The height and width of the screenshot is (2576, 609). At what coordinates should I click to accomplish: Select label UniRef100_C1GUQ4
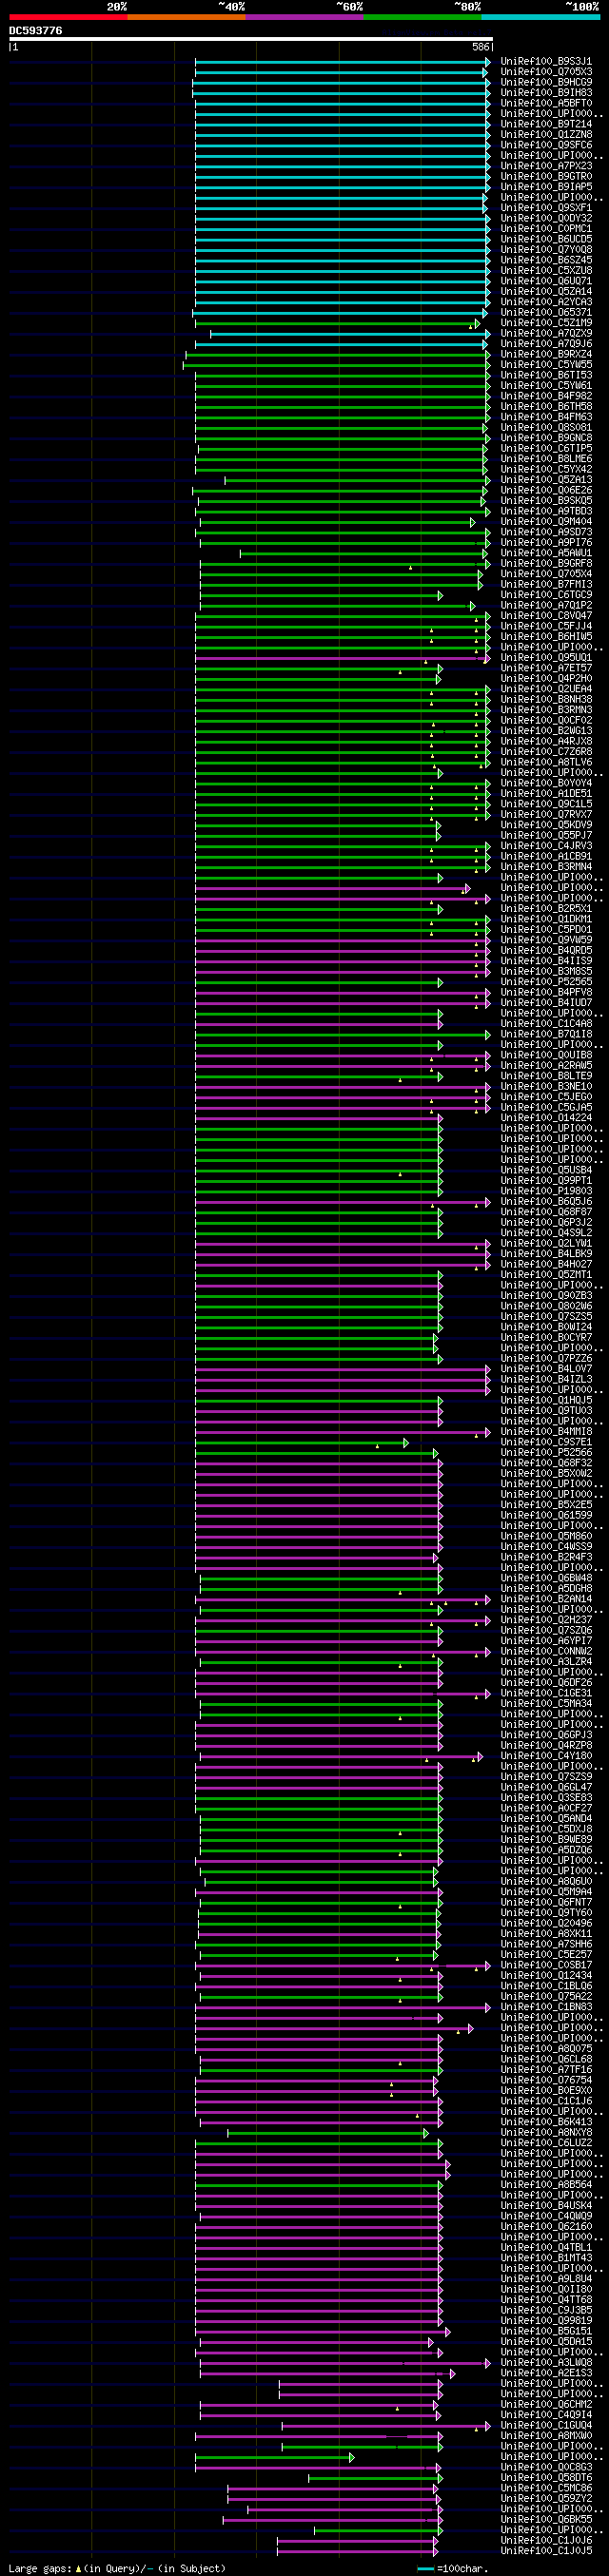546,2425
